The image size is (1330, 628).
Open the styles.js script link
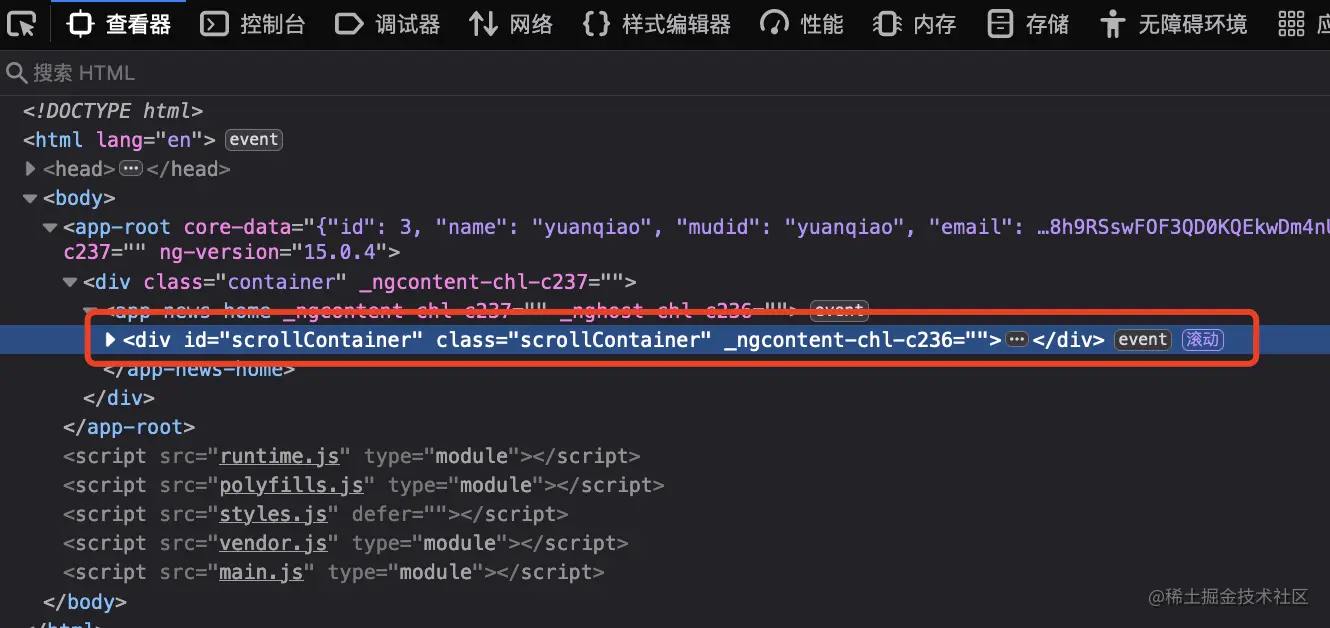(273, 514)
